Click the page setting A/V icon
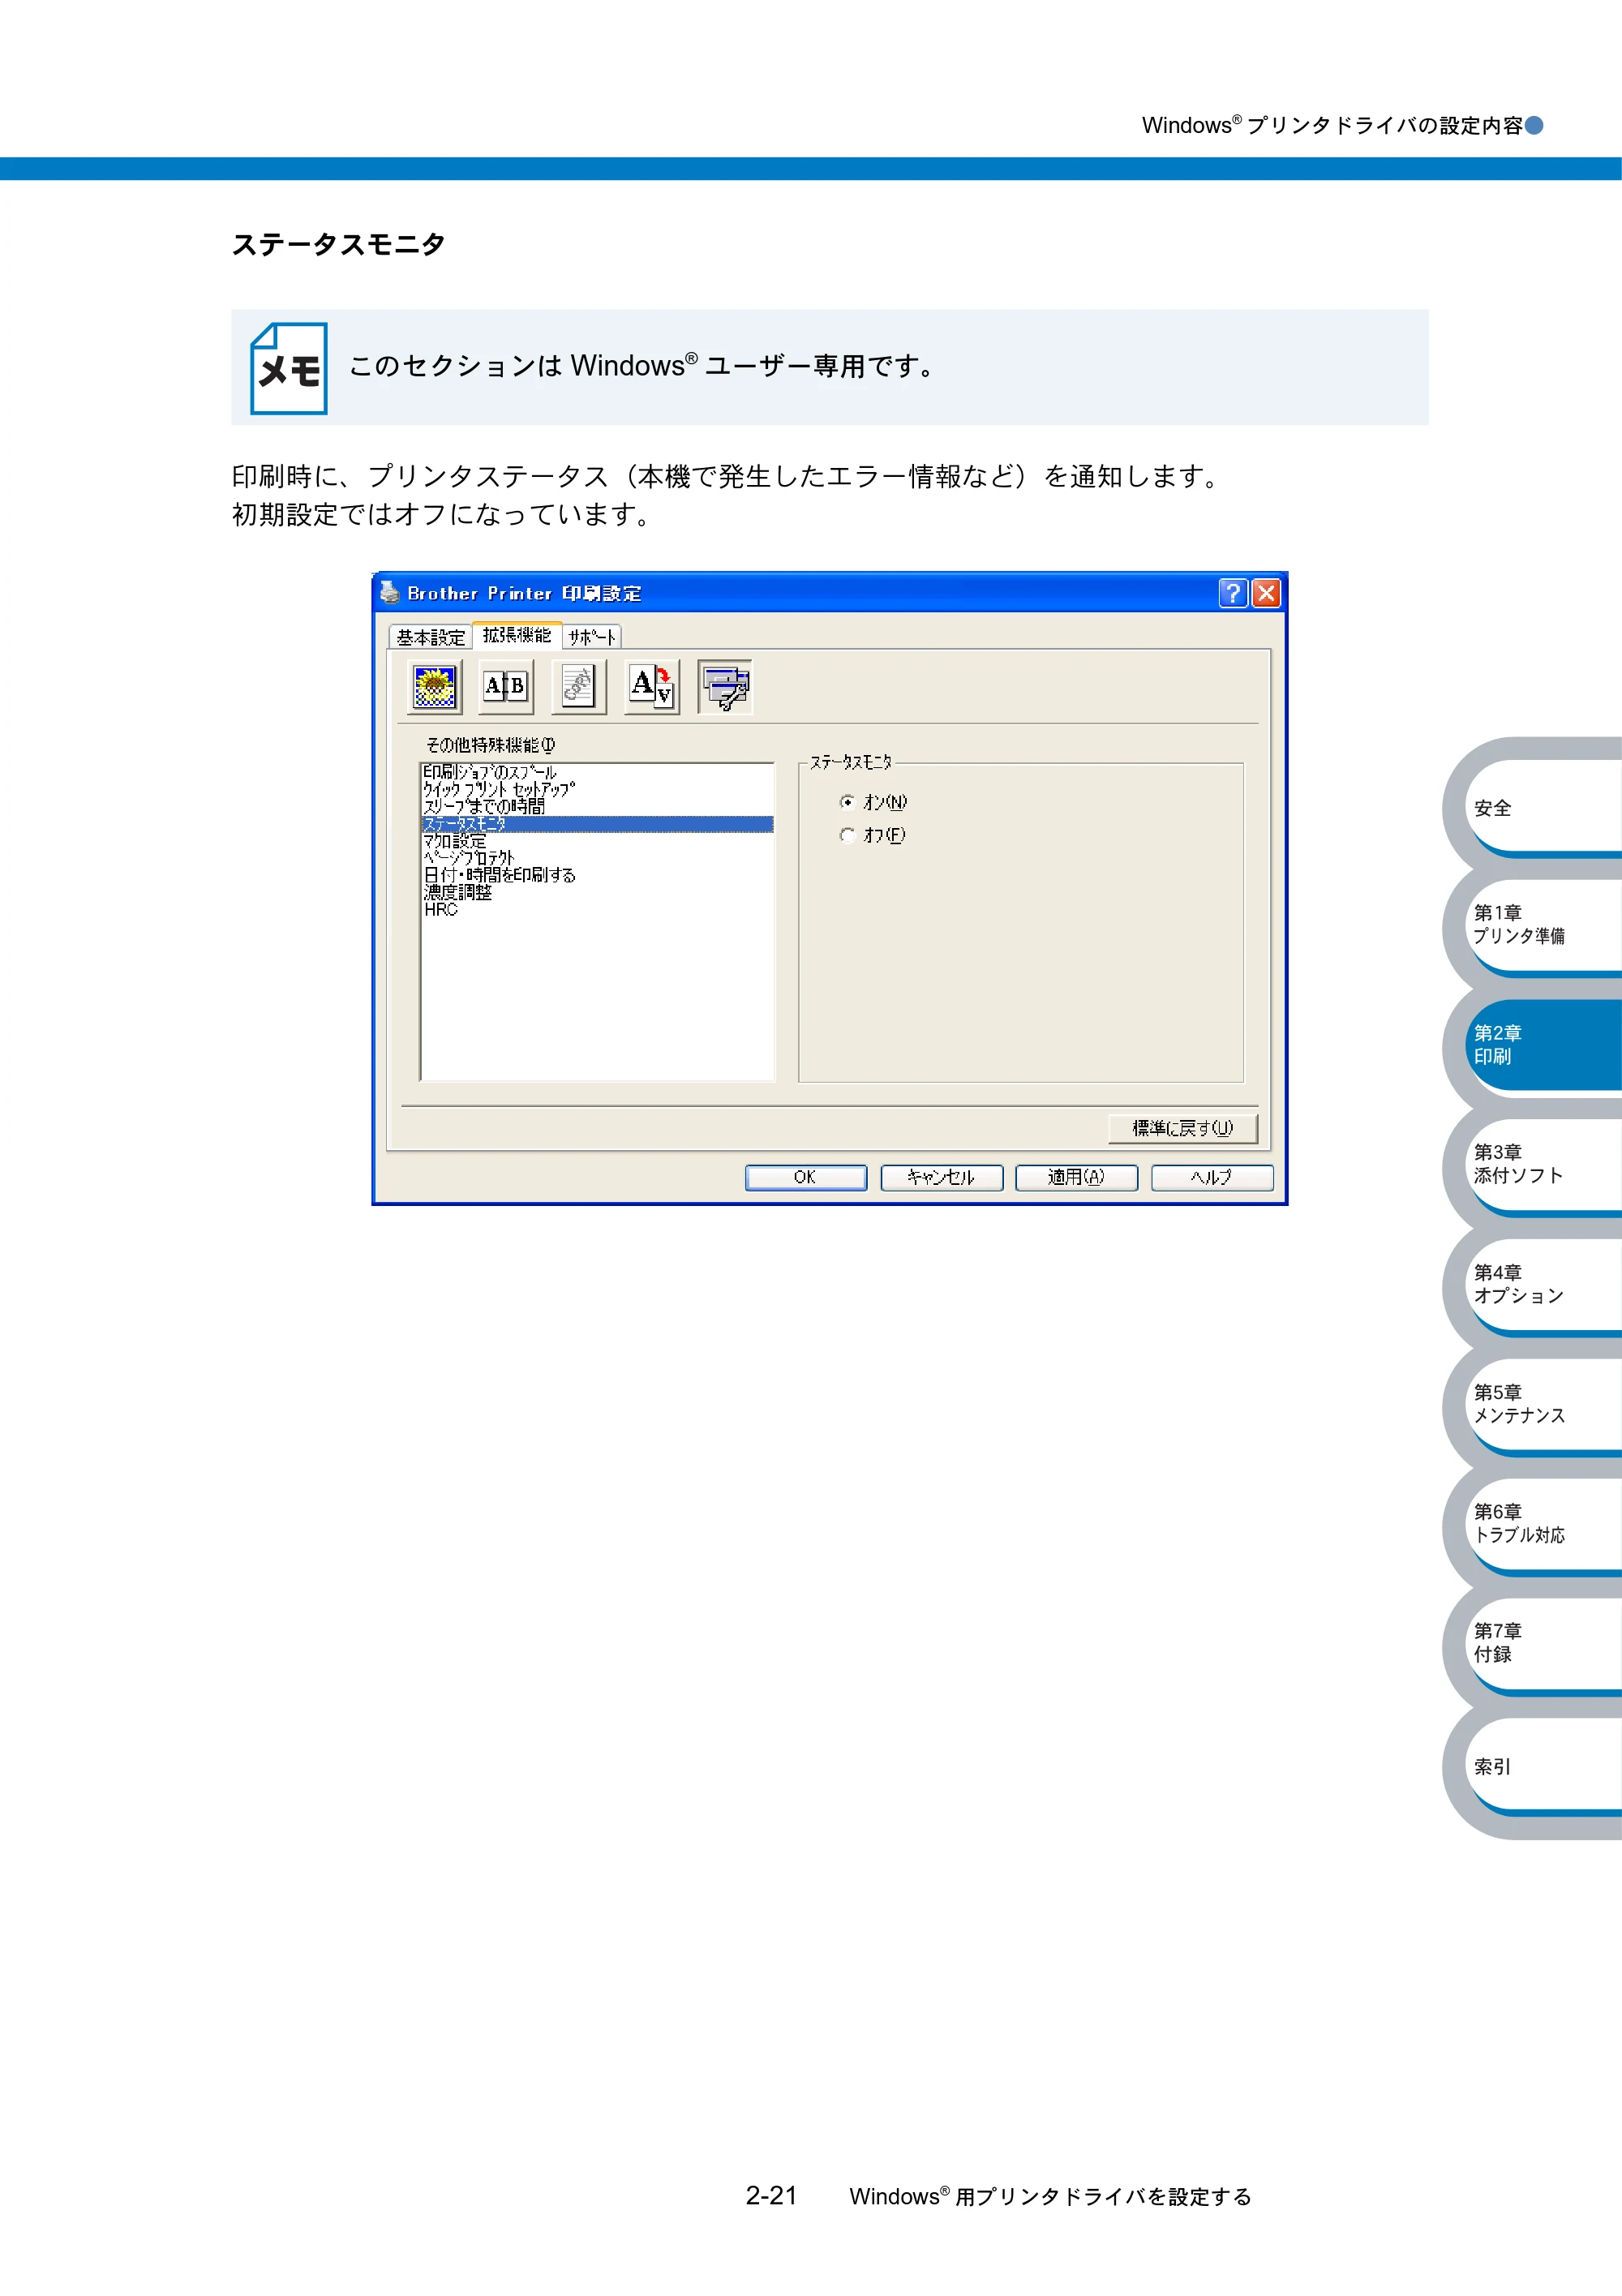This screenshot has width=1622, height=2296. (652, 687)
